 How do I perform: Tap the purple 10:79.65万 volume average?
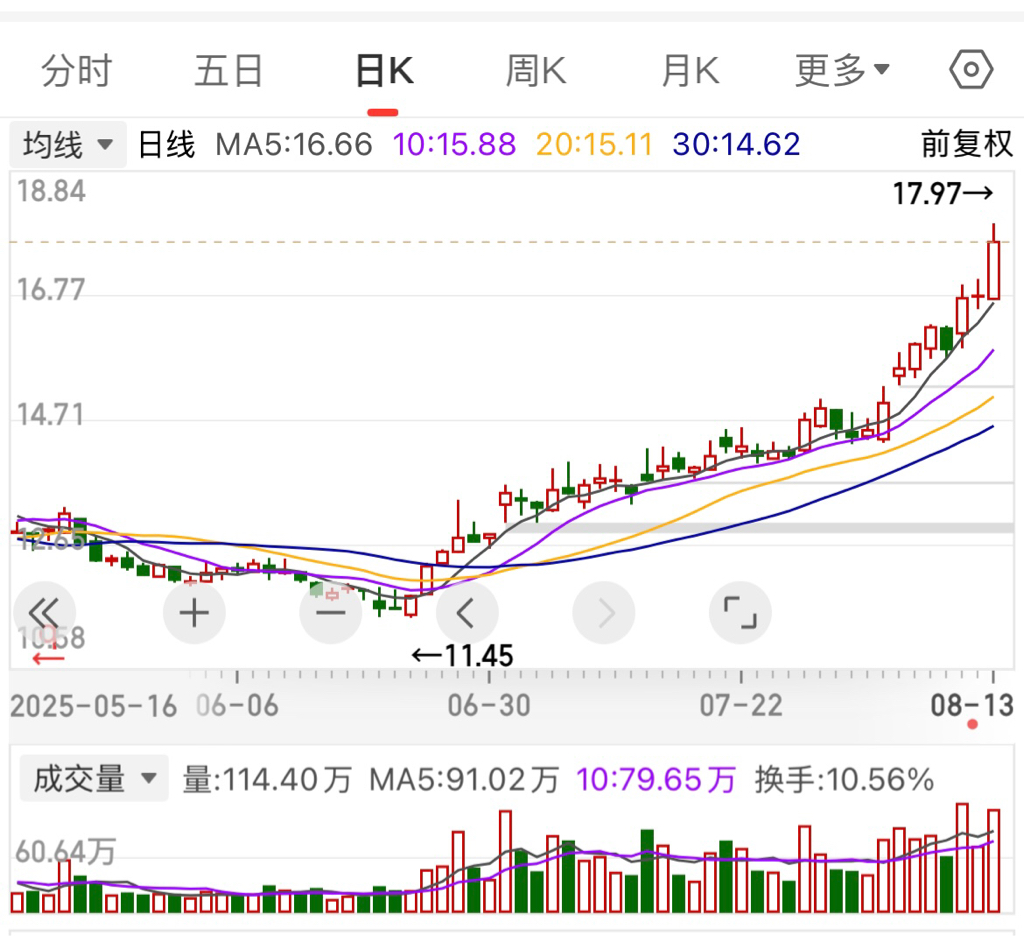pos(656,779)
